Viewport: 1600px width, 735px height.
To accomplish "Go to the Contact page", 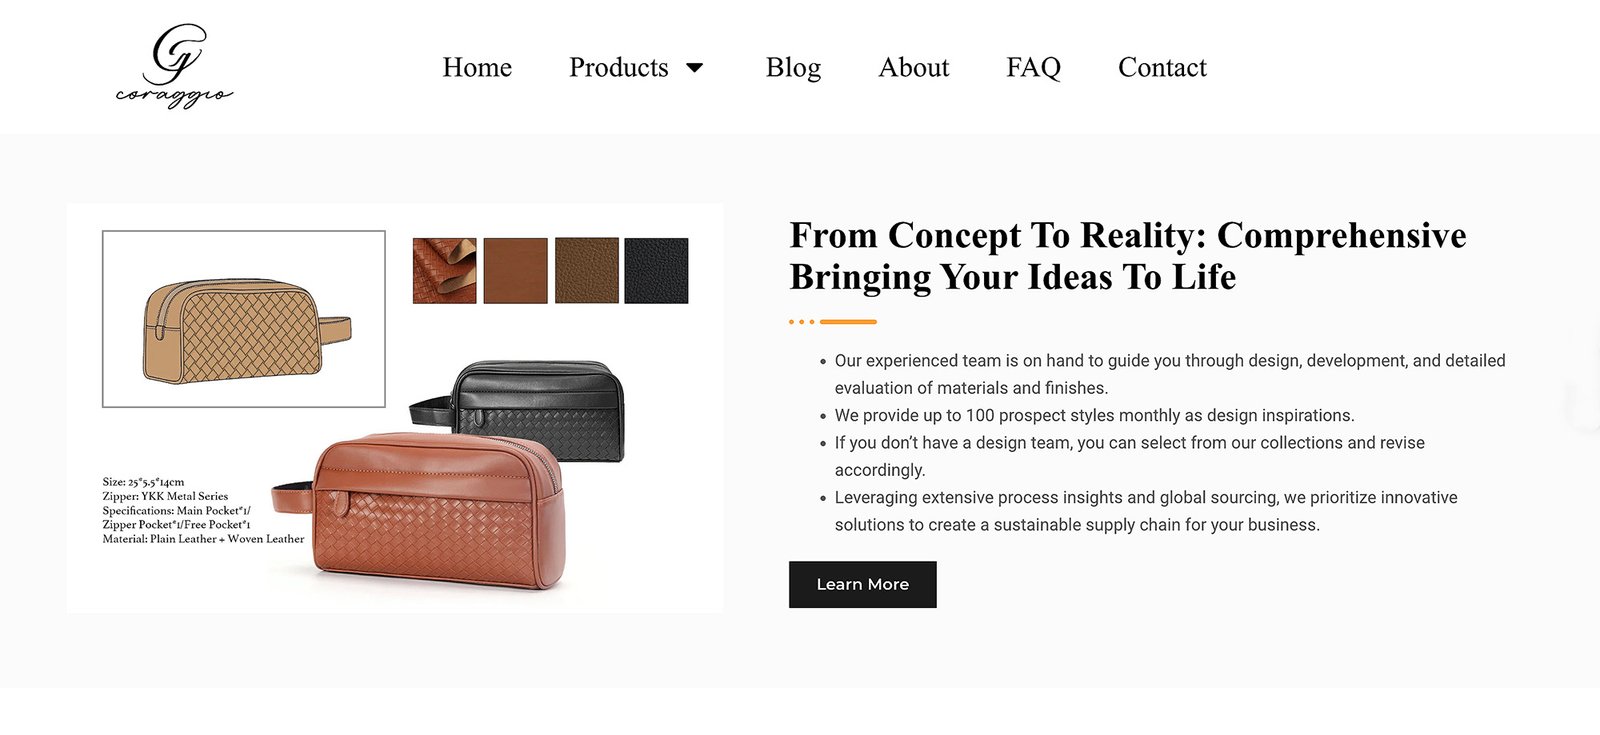I will [x=1162, y=67].
